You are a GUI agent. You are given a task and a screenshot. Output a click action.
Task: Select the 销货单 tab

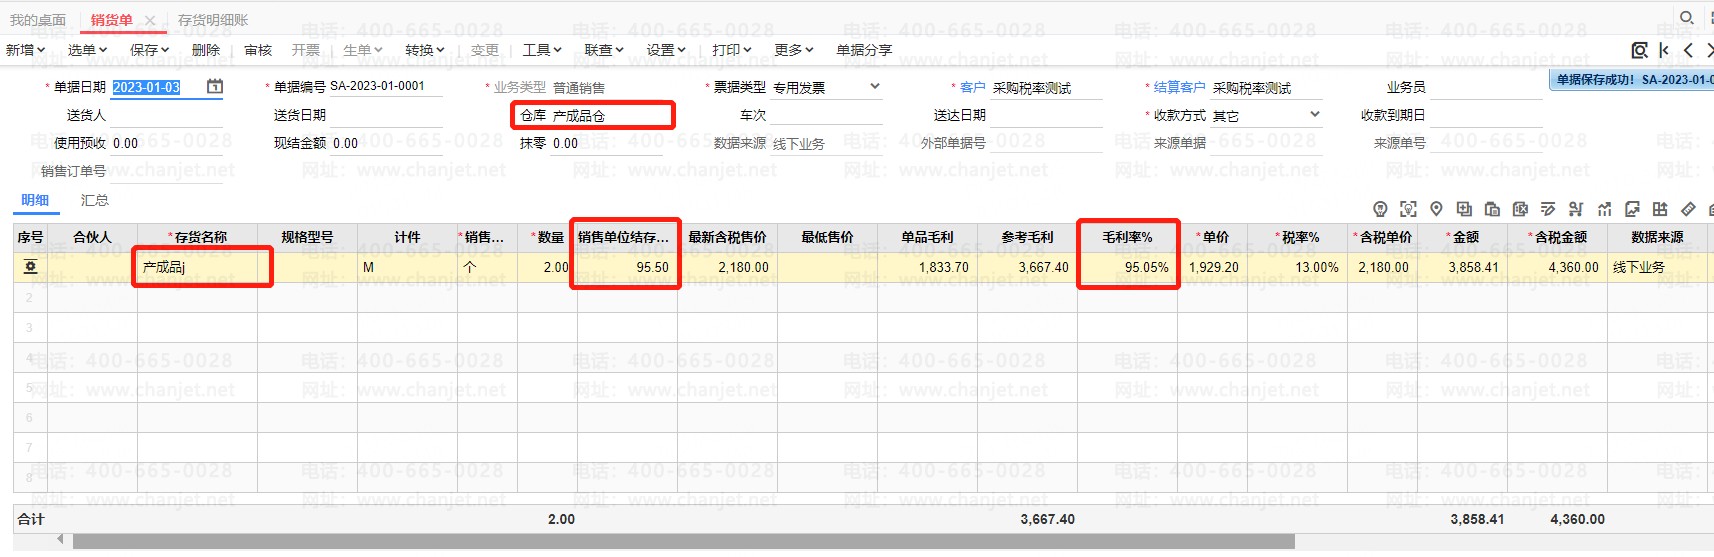(111, 20)
